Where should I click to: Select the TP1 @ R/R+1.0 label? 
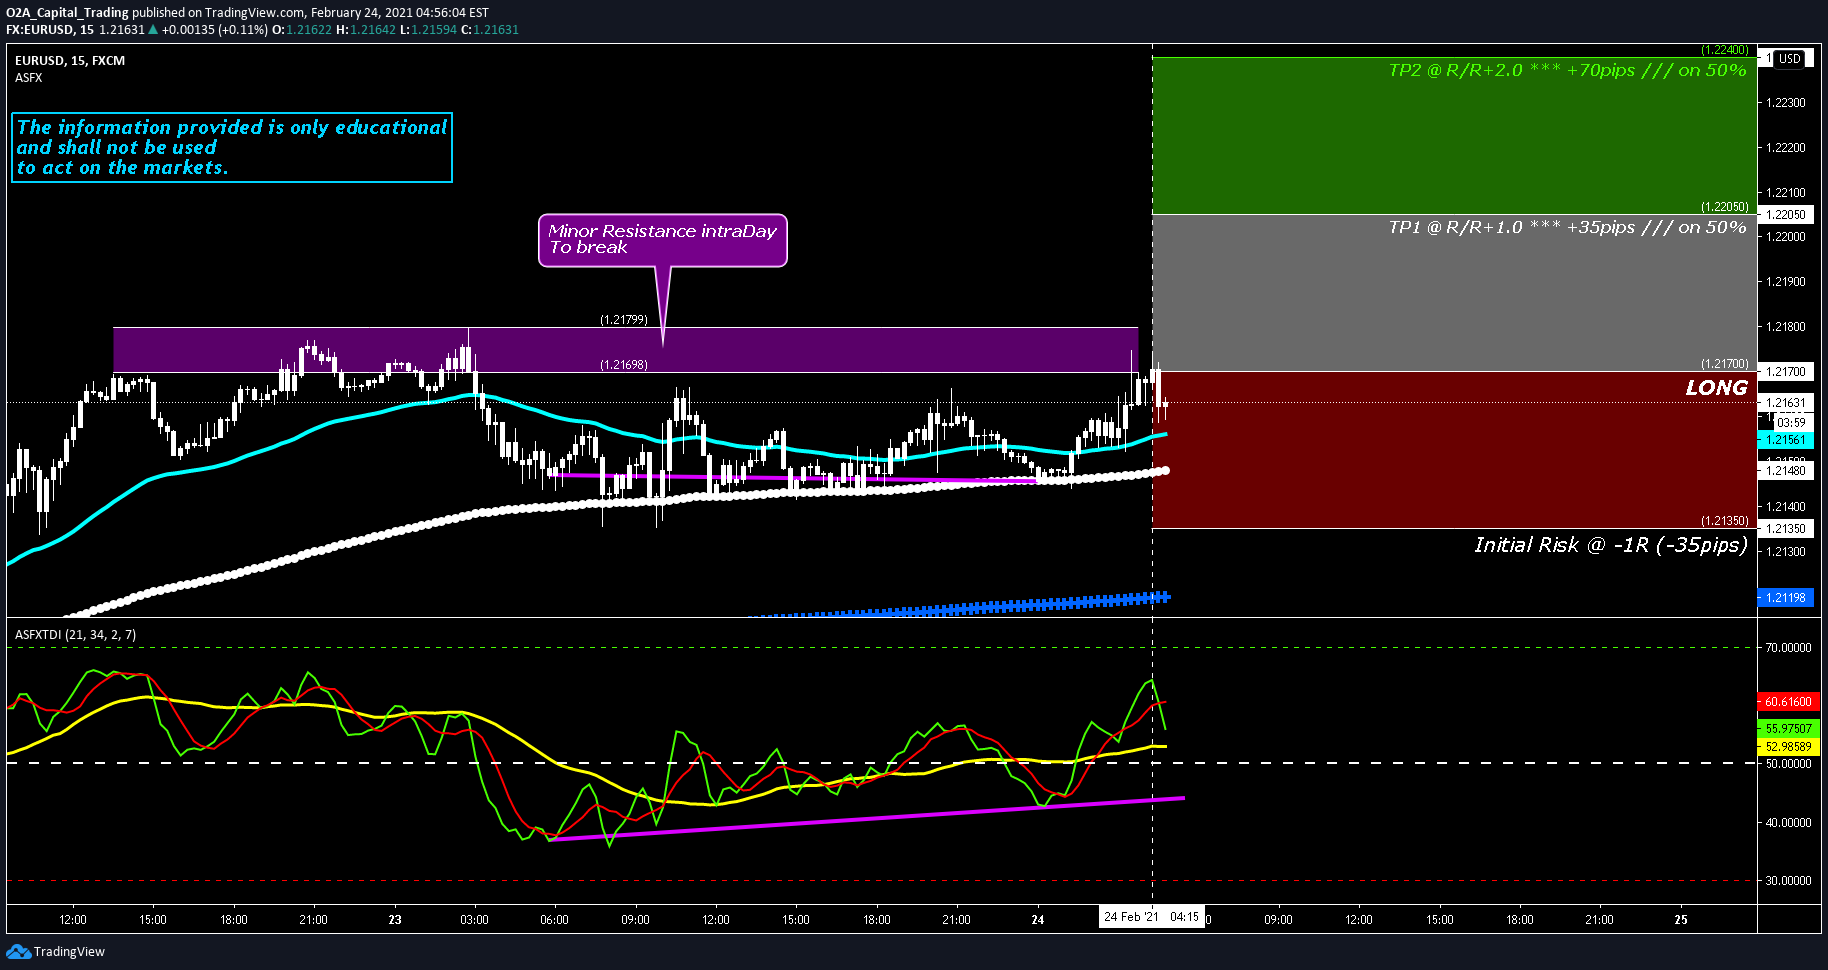pyautogui.click(x=1567, y=228)
